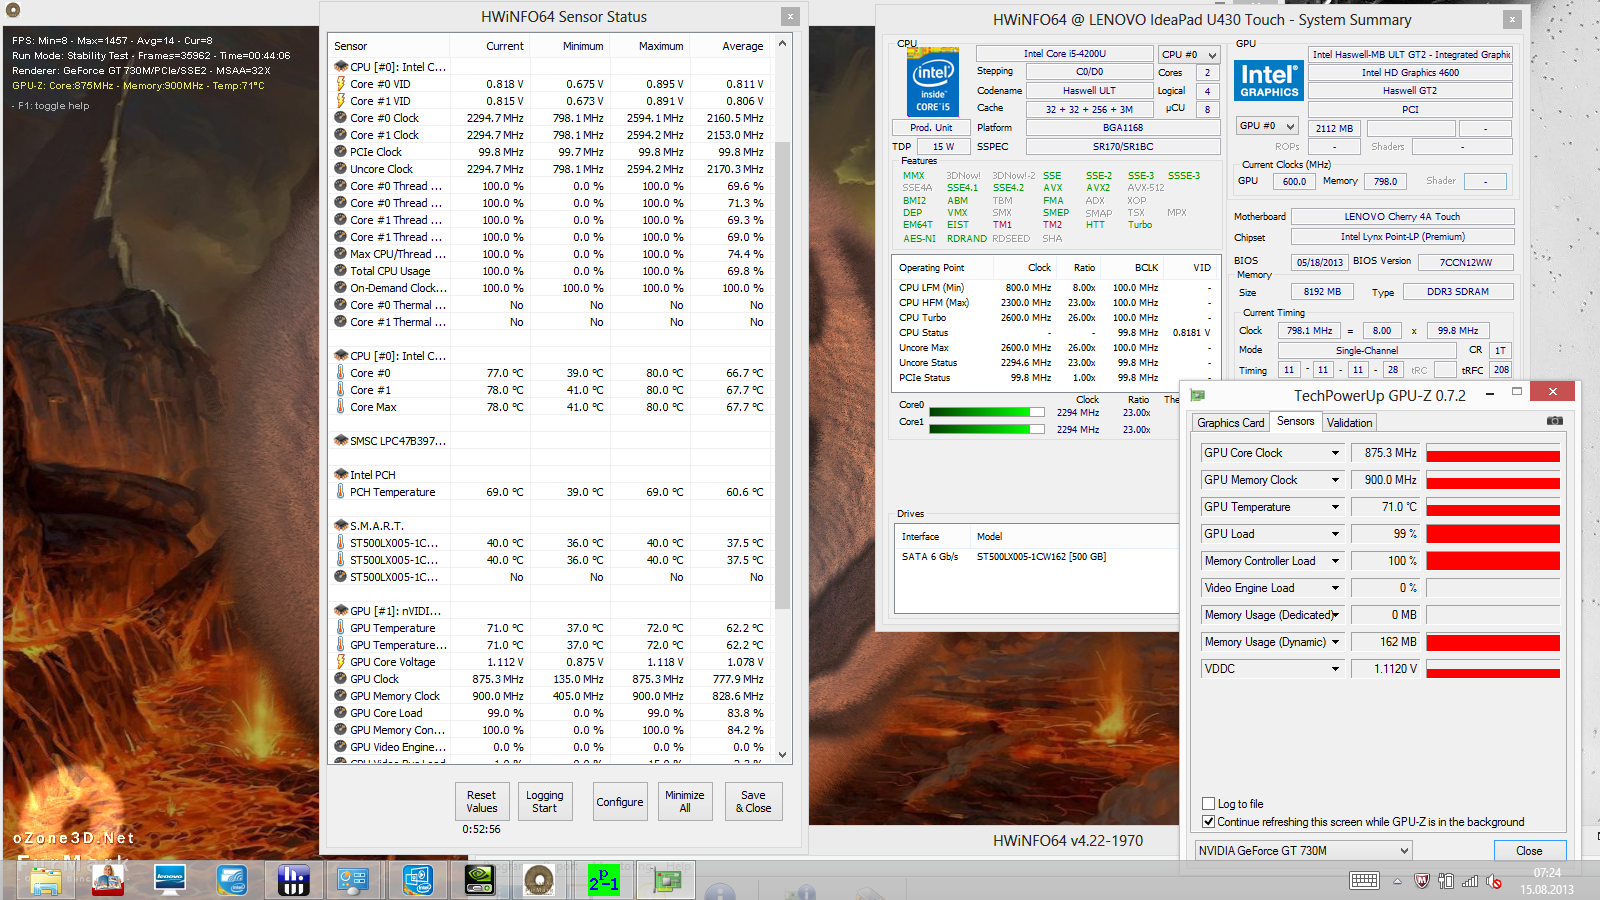Switch to FurMark donut taskbar icon

pyautogui.click(x=539, y=880)
